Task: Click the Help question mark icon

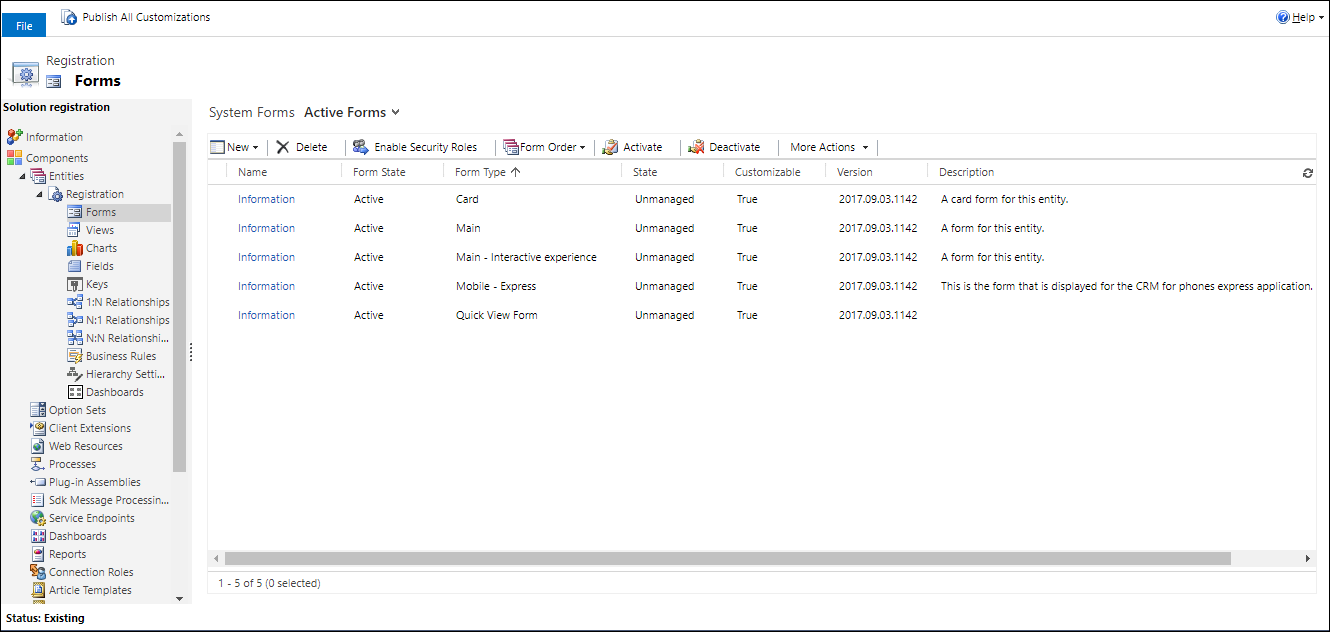Action: (1283, 17)
